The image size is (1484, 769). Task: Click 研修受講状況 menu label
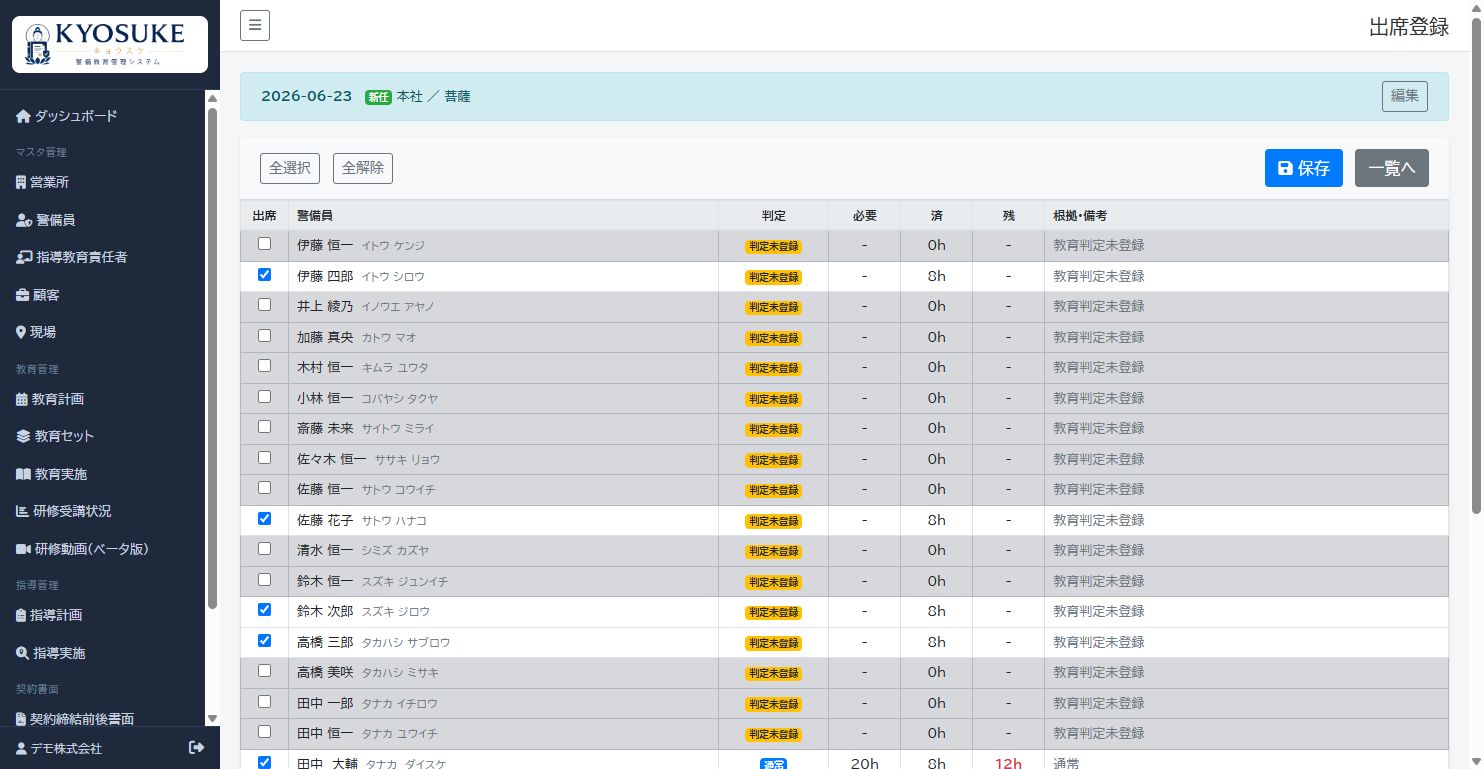tap(72, 511)
